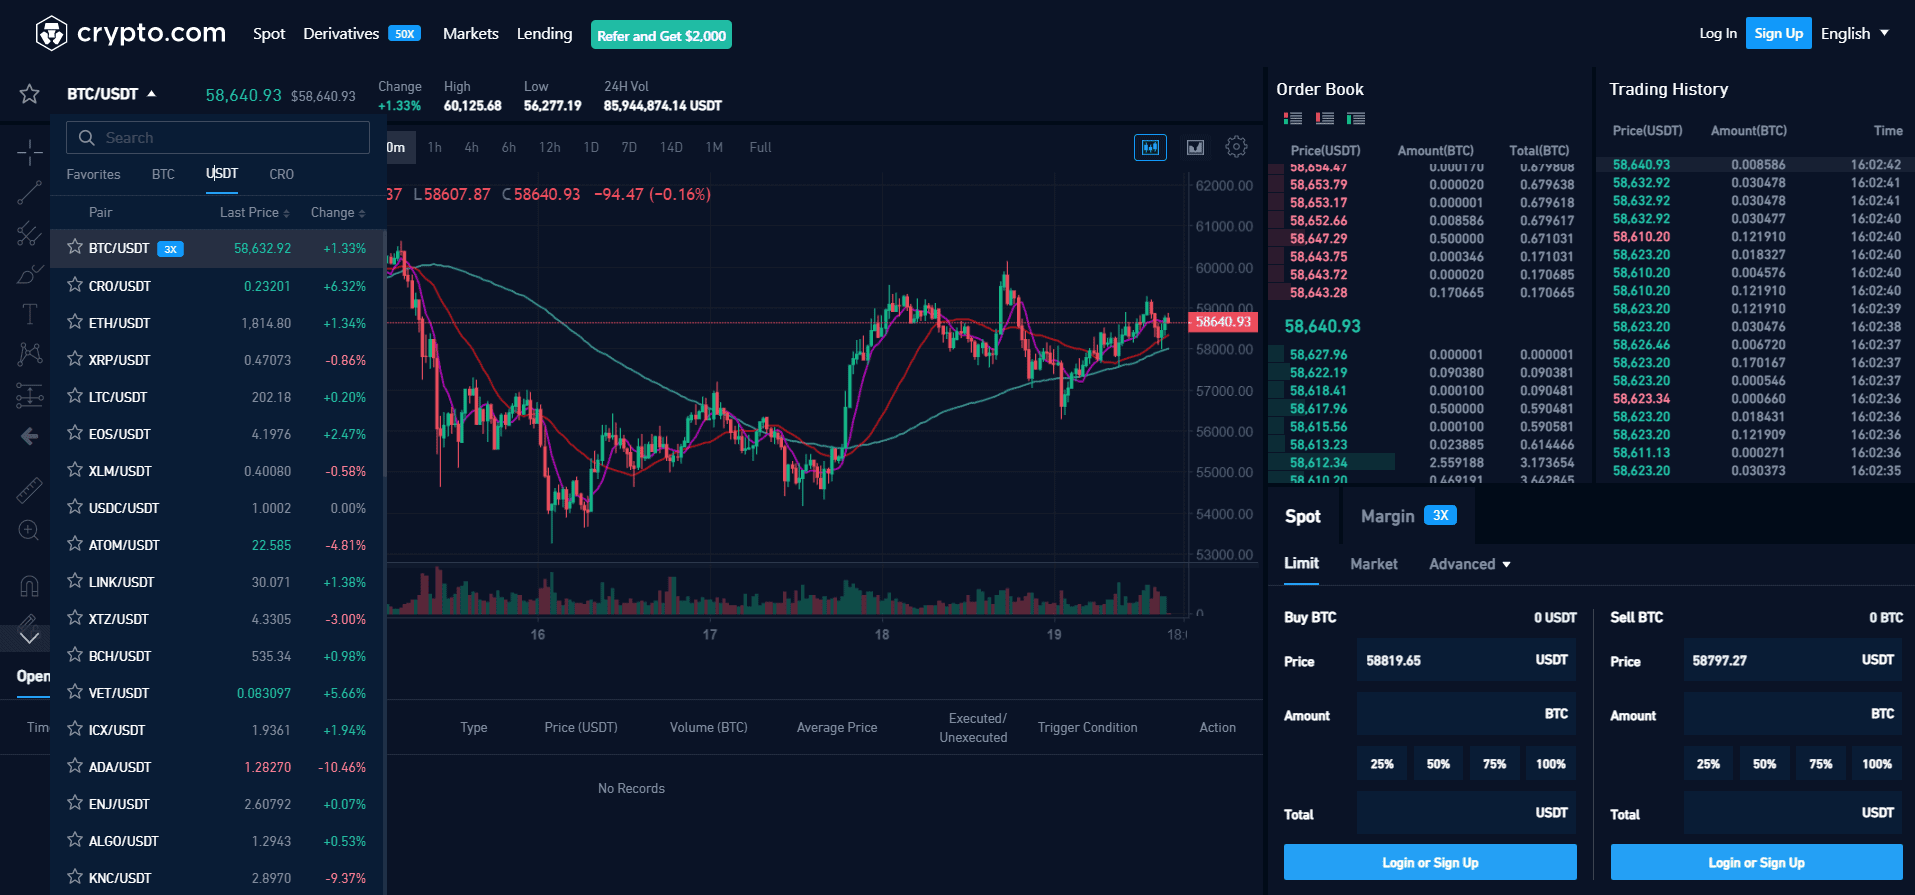Enable the magnet snap mode
Screen dimensions: 1915x895
tap(29, 586)
